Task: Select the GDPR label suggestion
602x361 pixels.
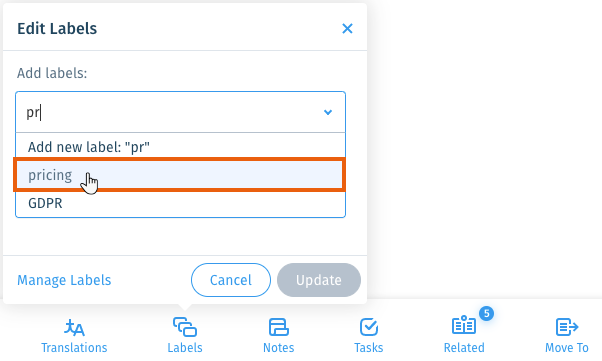Action: (x=180, y=203)
